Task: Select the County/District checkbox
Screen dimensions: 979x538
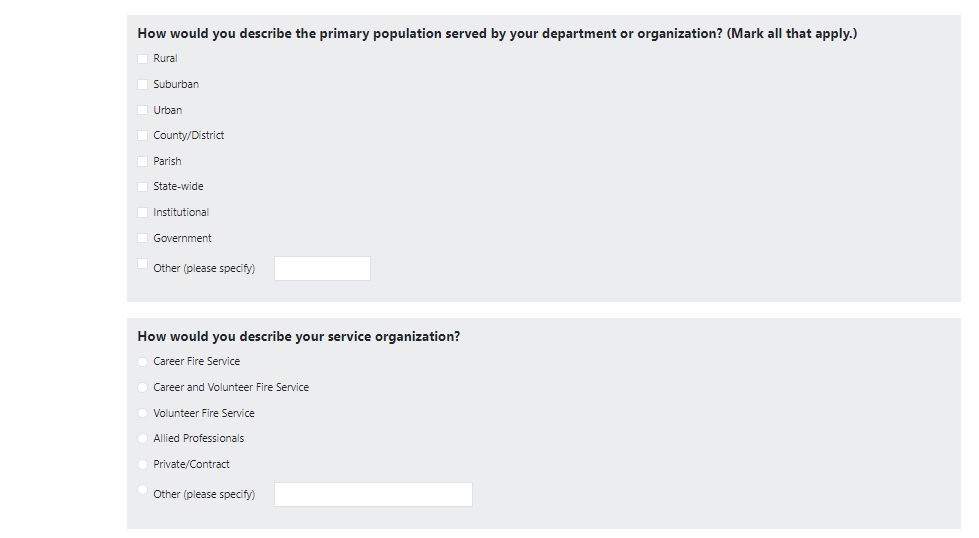Action: (x=142, y=135)
